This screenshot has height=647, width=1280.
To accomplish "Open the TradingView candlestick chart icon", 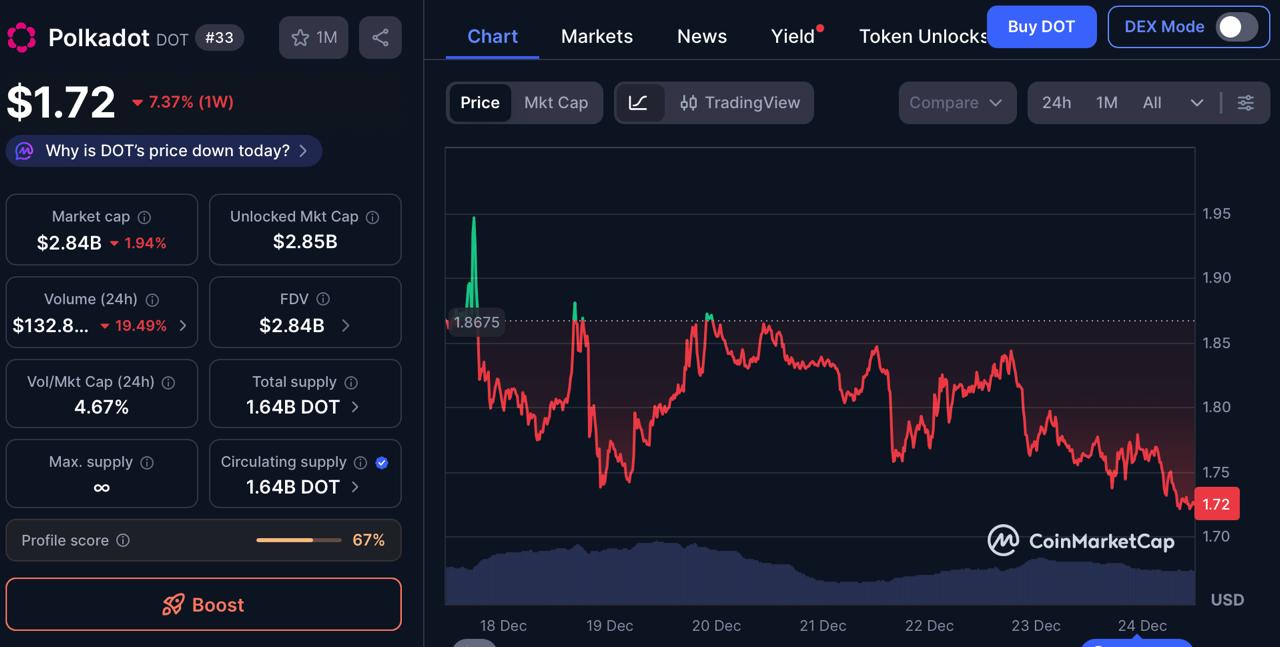I will pos(692,102).
